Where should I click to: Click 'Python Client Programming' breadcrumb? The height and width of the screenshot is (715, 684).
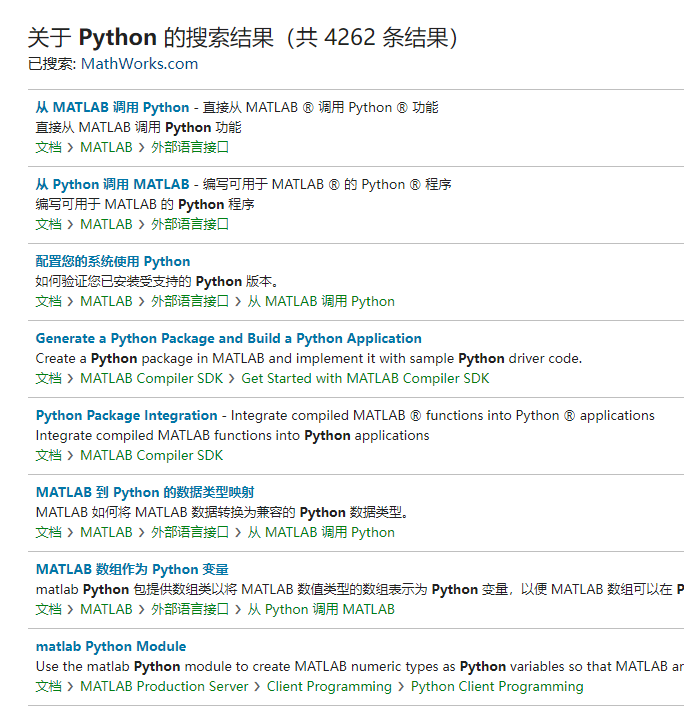(497, 686)
